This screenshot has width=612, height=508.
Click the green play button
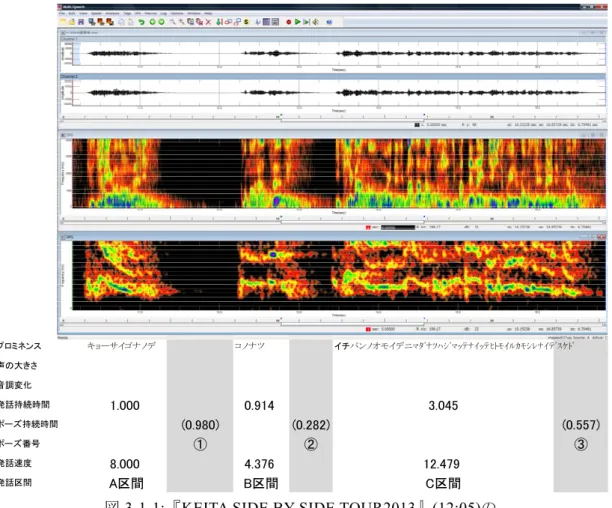297,22
